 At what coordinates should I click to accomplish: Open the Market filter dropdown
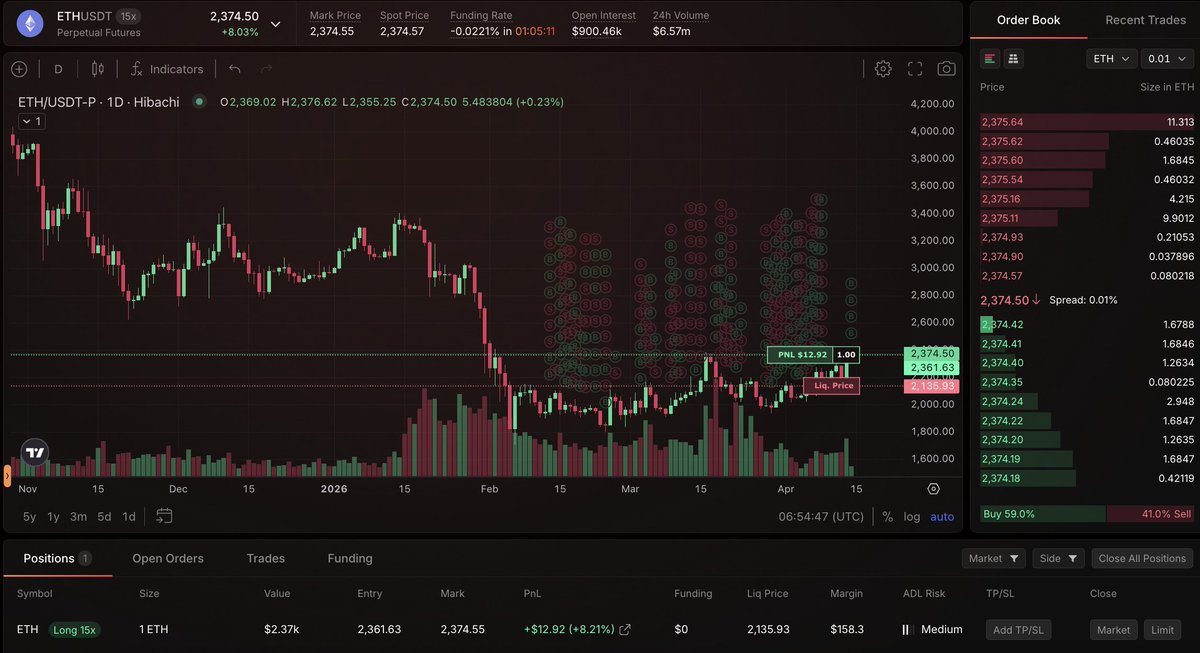click(995, 559)
